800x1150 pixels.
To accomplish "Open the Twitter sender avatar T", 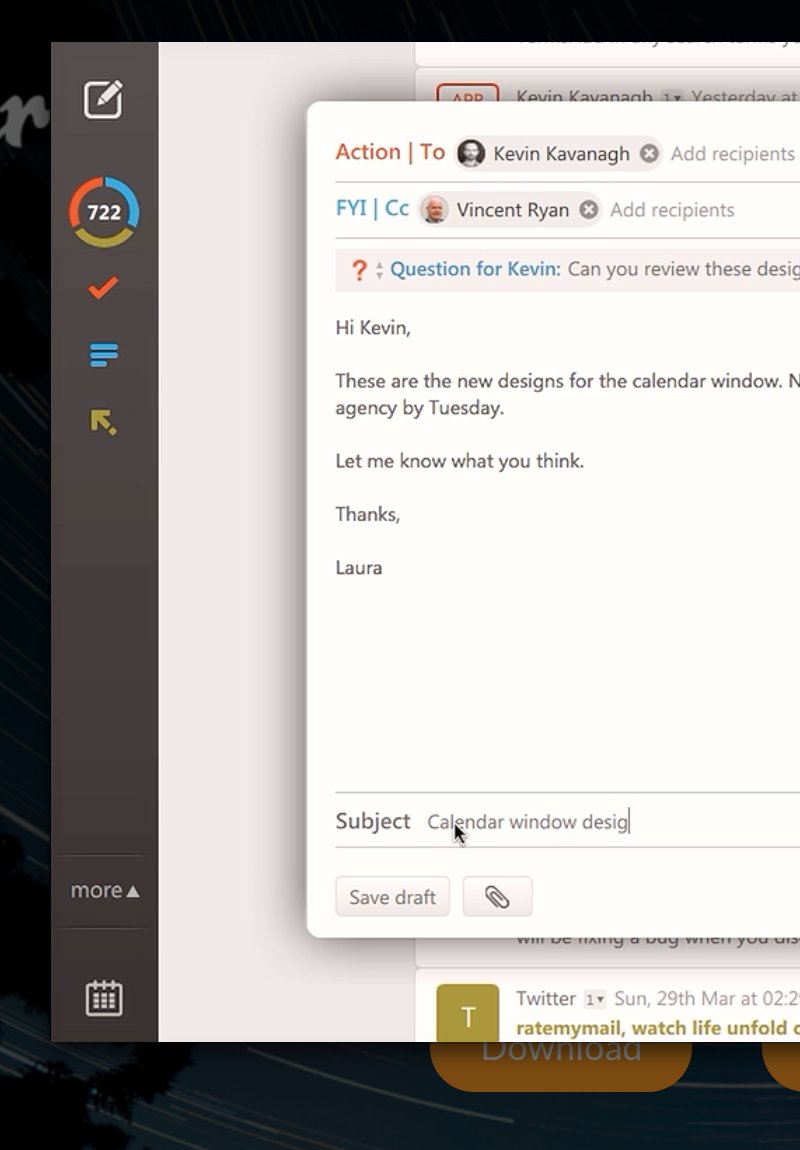I will pyautogui.click(x=468, y=1013).
